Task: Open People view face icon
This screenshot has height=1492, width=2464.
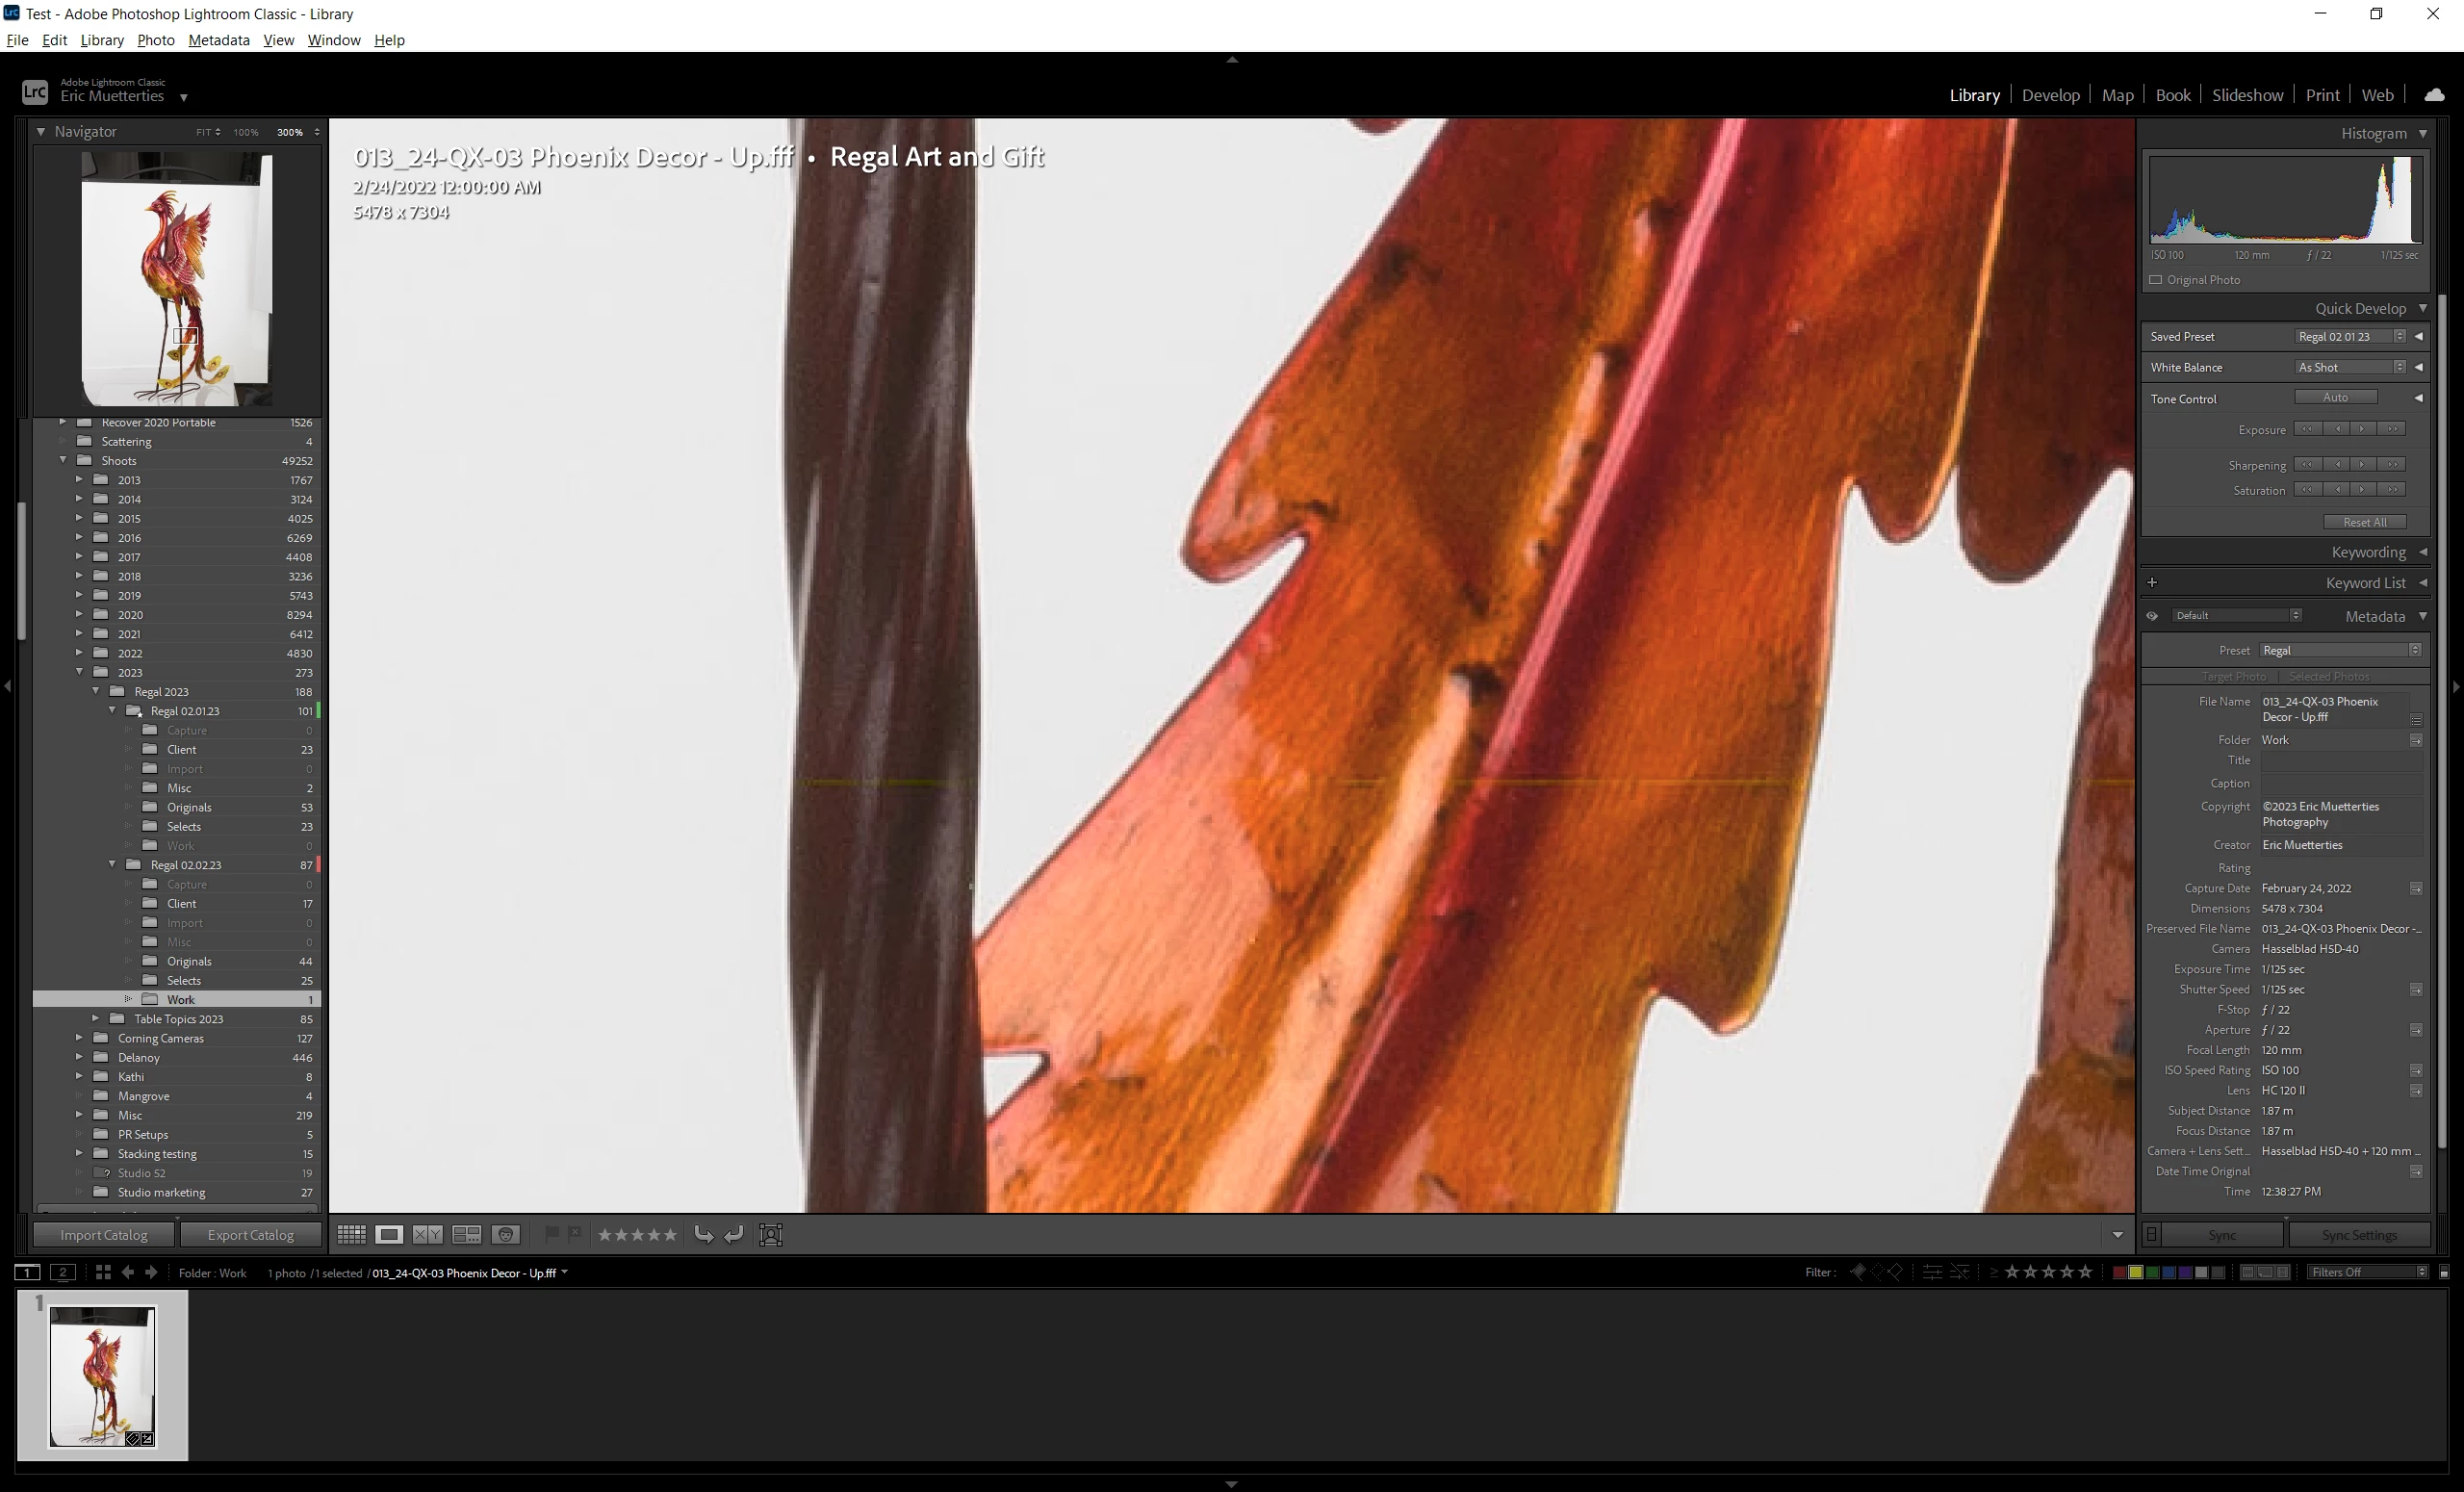Action: 506,1235
